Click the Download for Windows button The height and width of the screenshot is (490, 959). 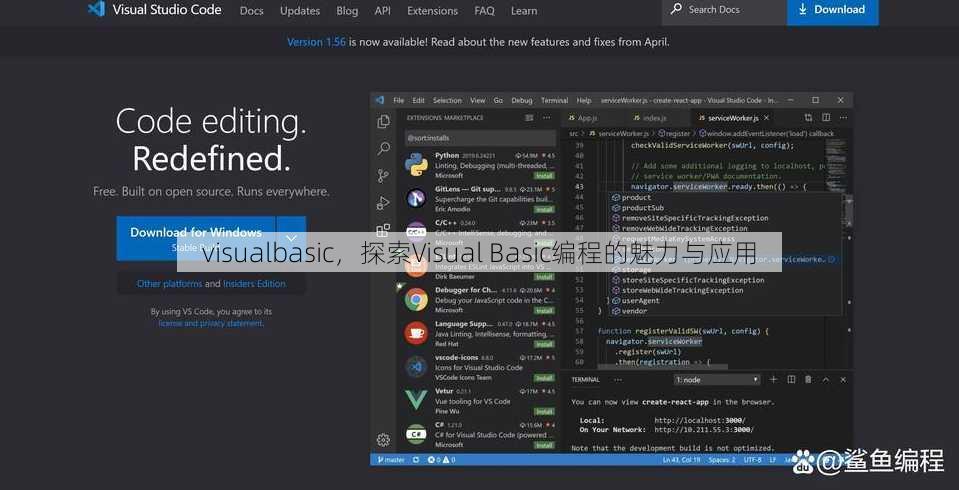pos(196,239)
